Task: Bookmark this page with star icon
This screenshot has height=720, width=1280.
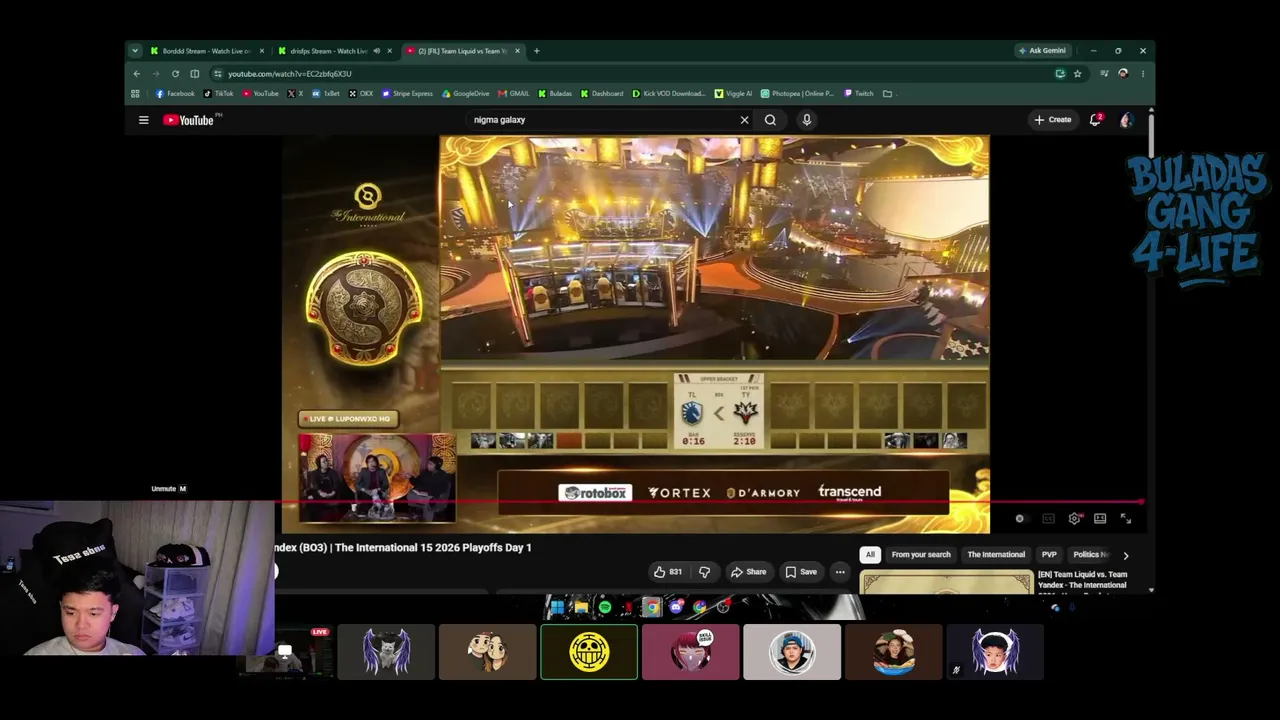Action: click(x=1077, y=73)
